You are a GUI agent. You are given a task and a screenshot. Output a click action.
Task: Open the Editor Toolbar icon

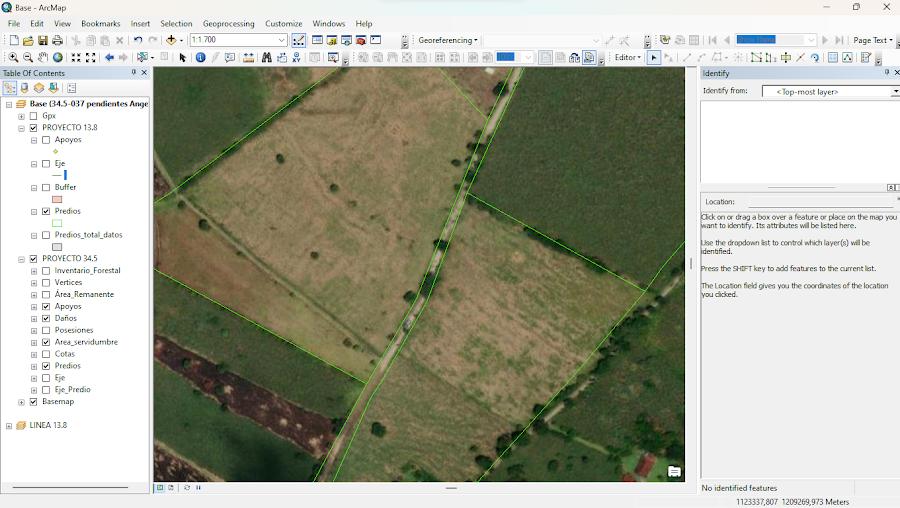298,40
